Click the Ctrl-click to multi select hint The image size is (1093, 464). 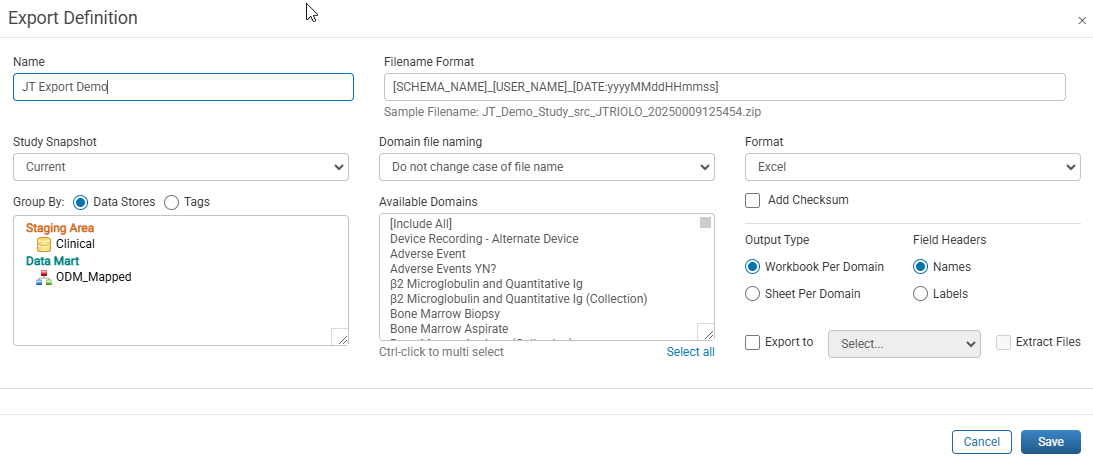pyautogui.click(x=441, y=352)
